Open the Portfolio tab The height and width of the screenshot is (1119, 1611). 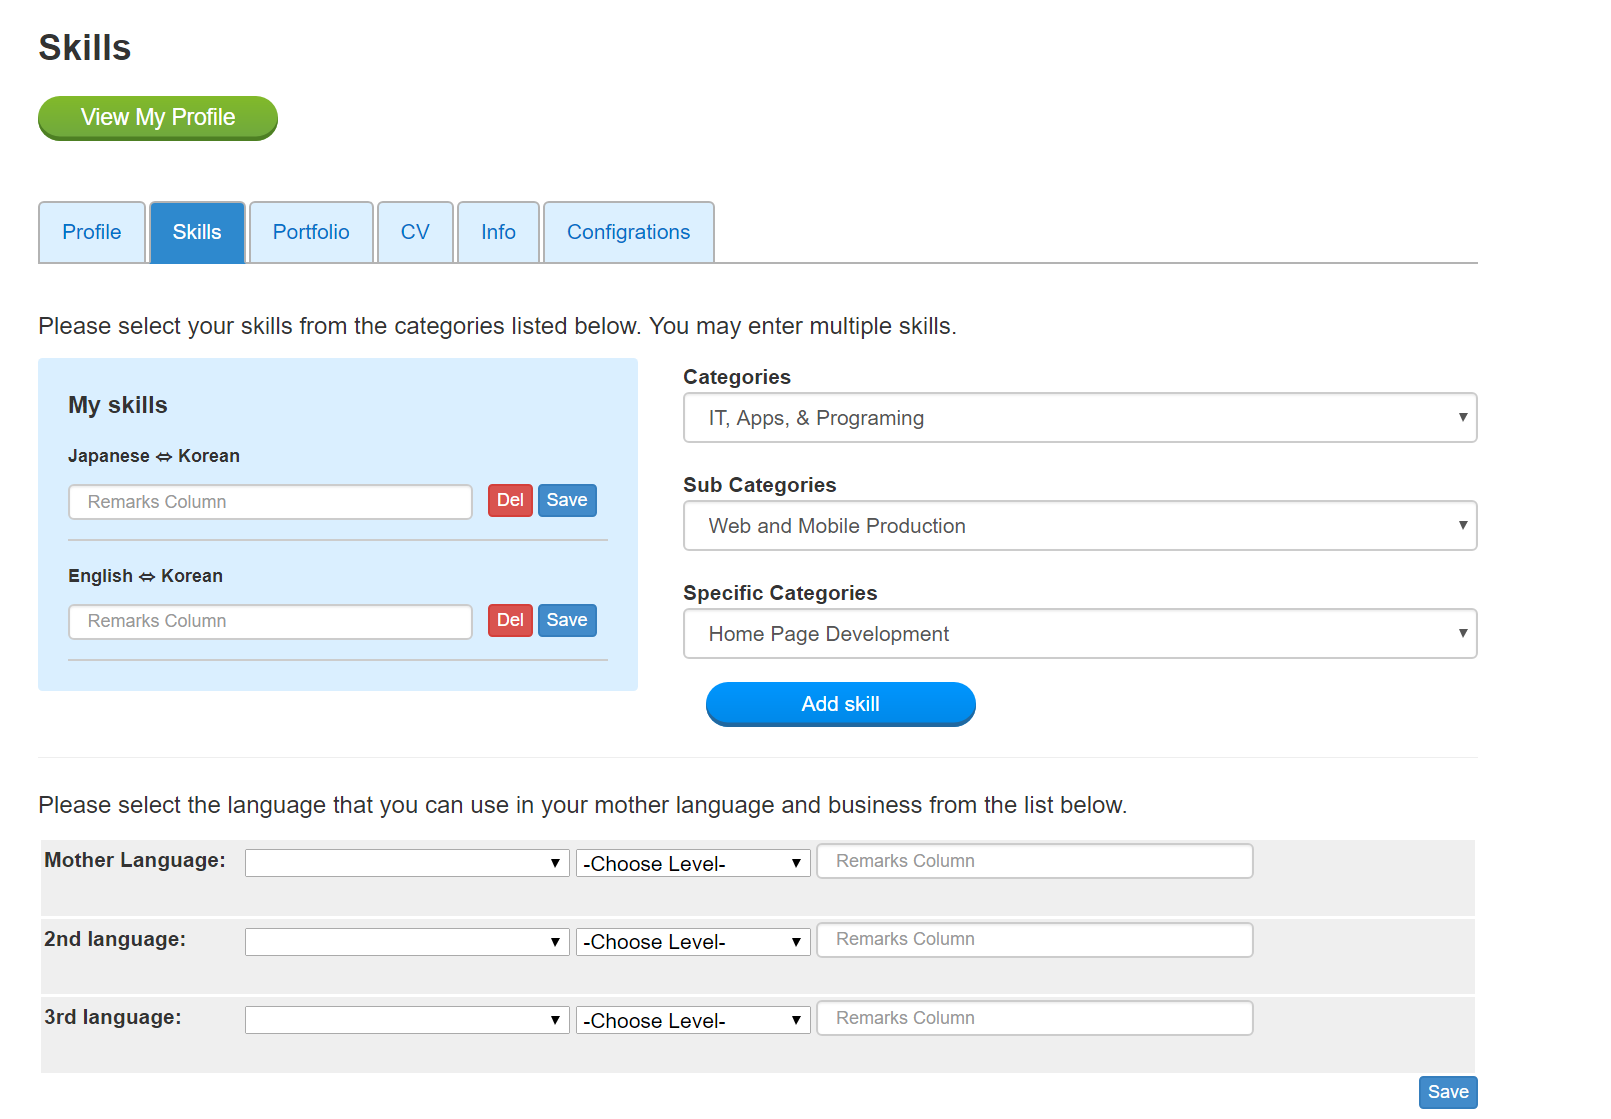coord(311,232)
